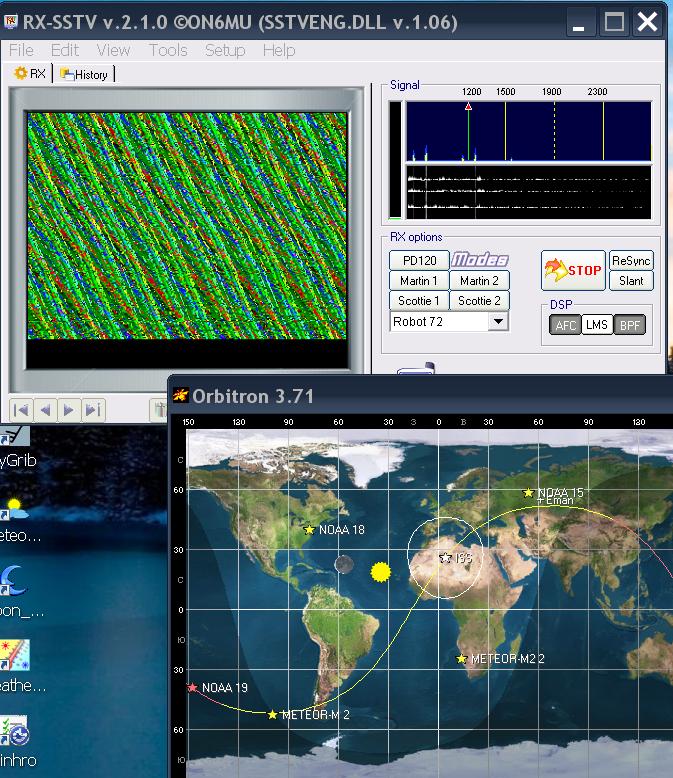This screenshot has height=778, width=673.
Task: Click the Orbitron title bar icon
Action: pos(180,395)
